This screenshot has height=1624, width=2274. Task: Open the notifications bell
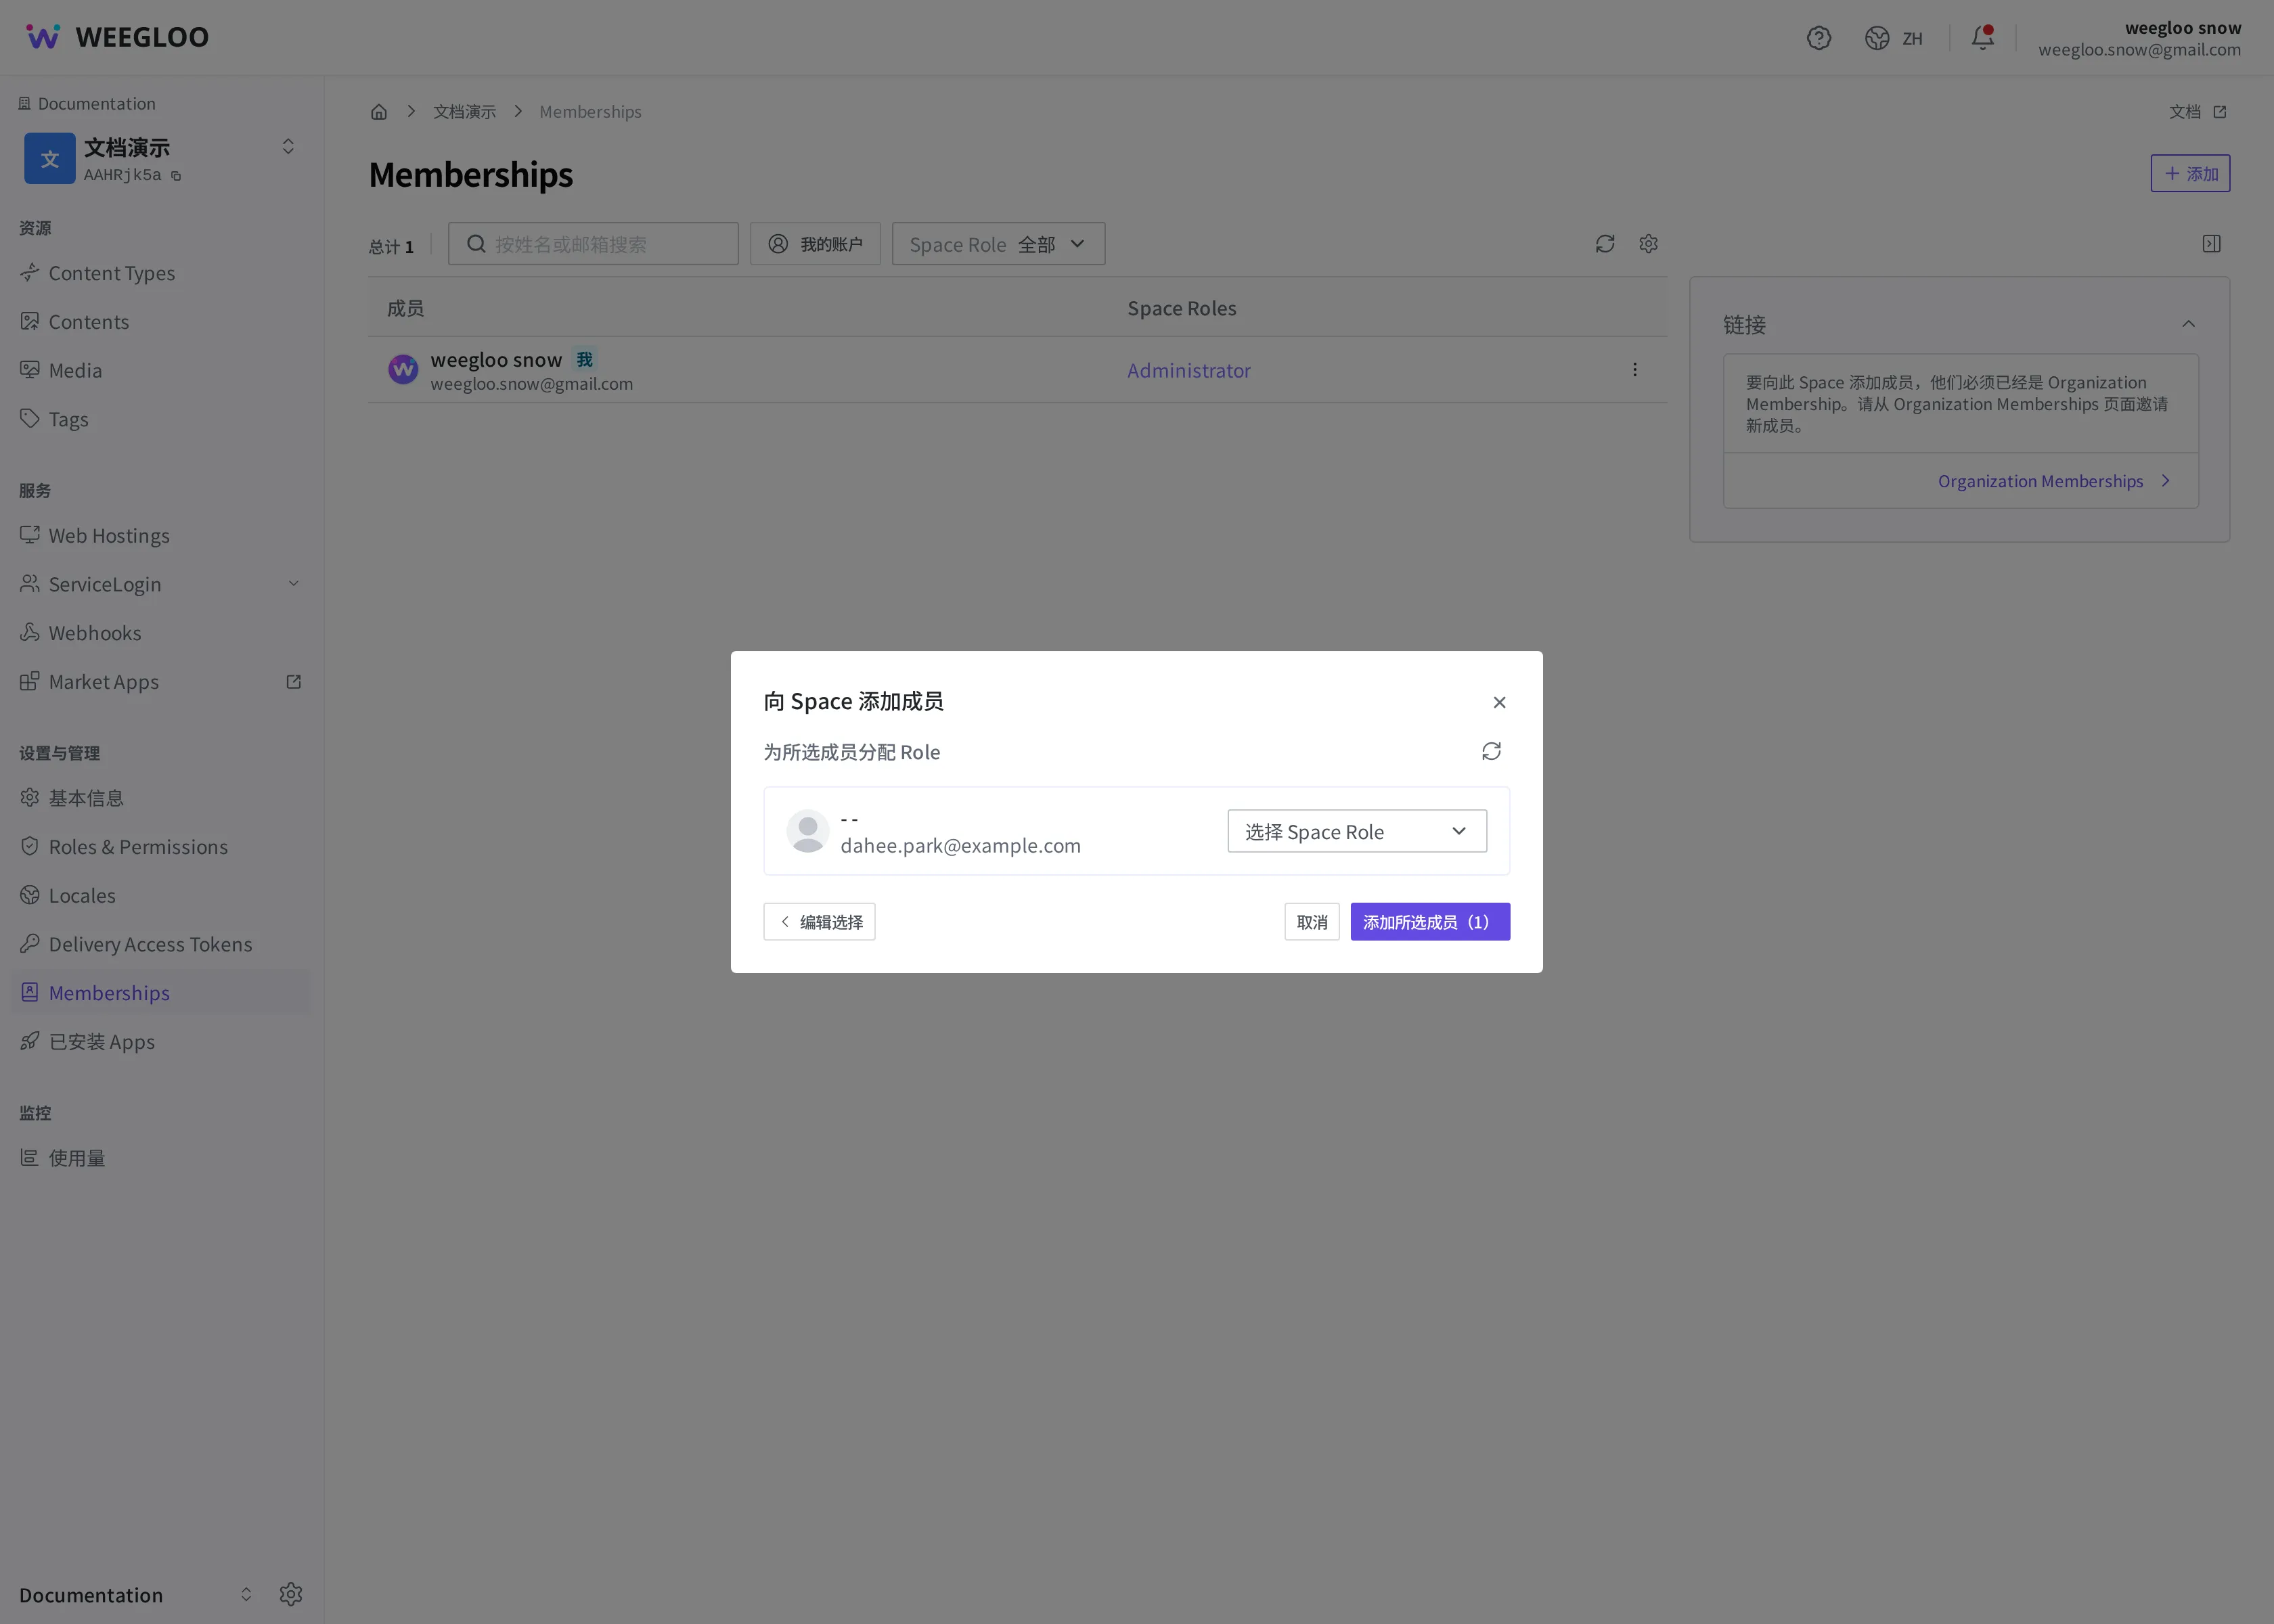(x=1982, y=38)
